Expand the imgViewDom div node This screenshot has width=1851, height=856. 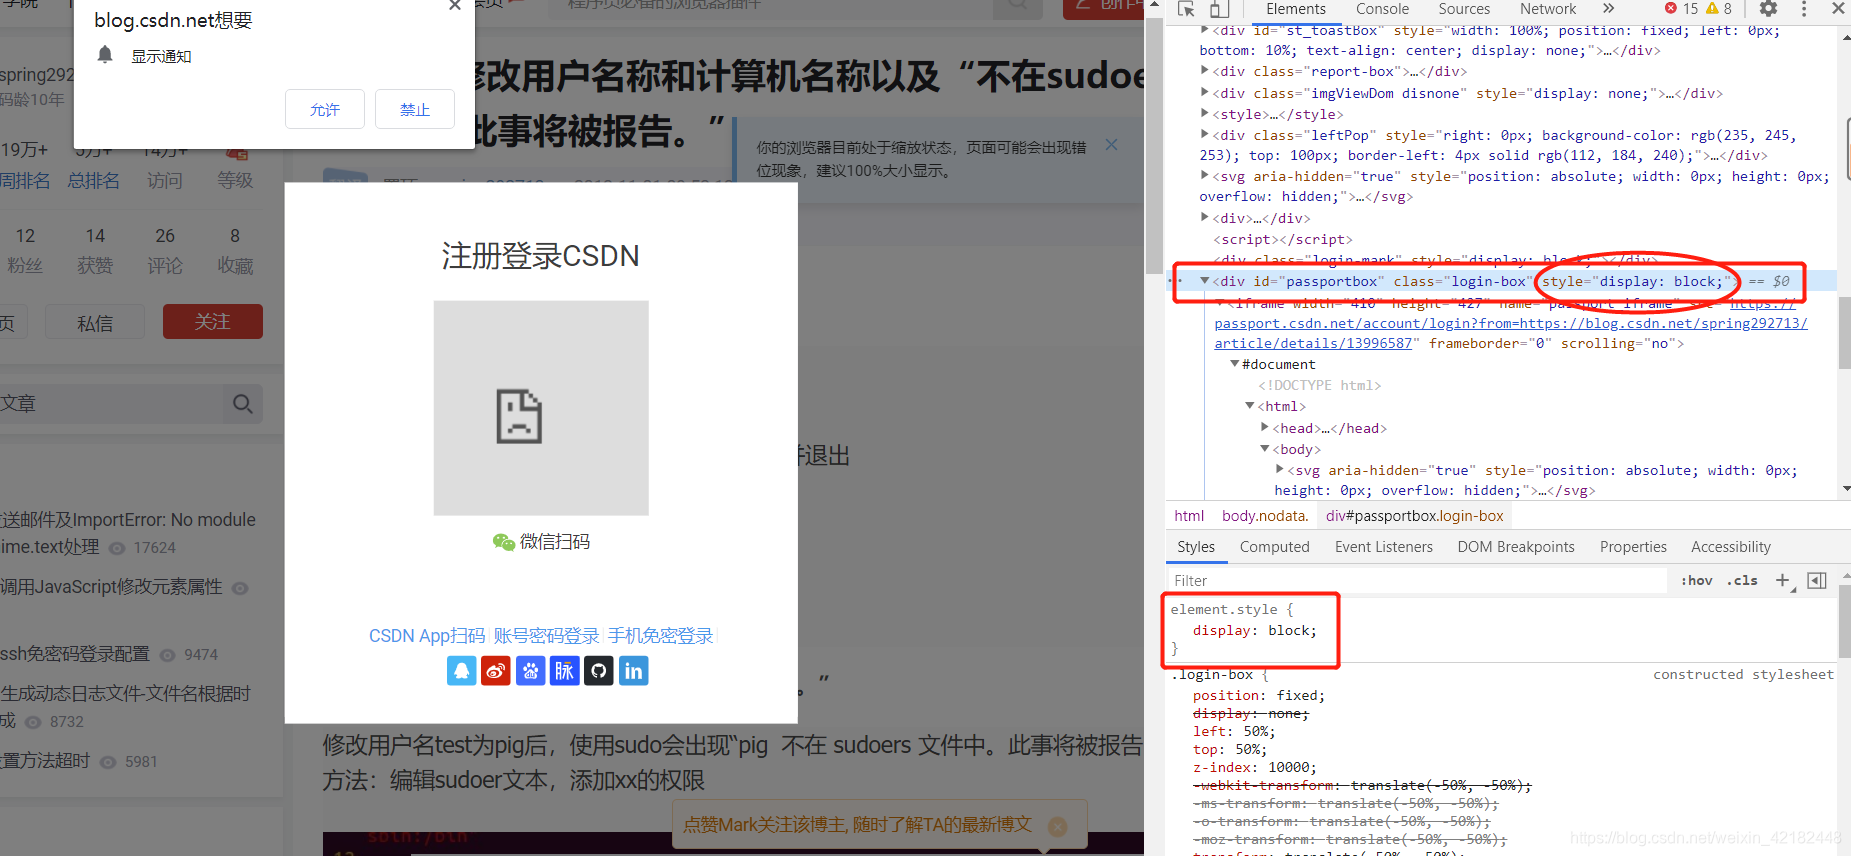pos(1204,93)
